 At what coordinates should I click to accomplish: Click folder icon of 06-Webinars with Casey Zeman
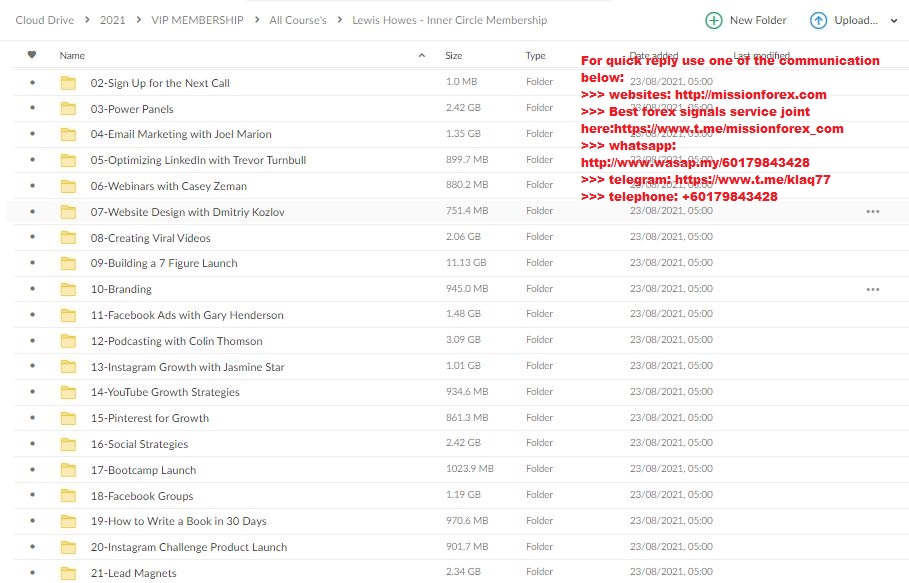tap(68, 186)
